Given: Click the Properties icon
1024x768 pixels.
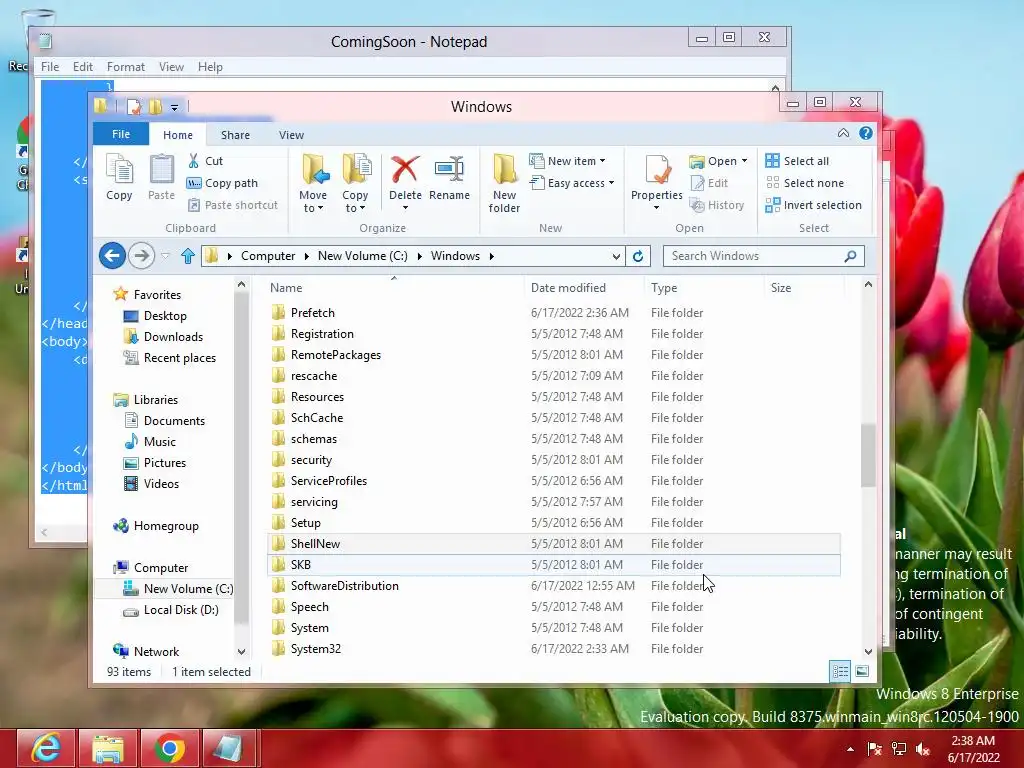Looking at the screenshot, I should click(x=656, y=170).
